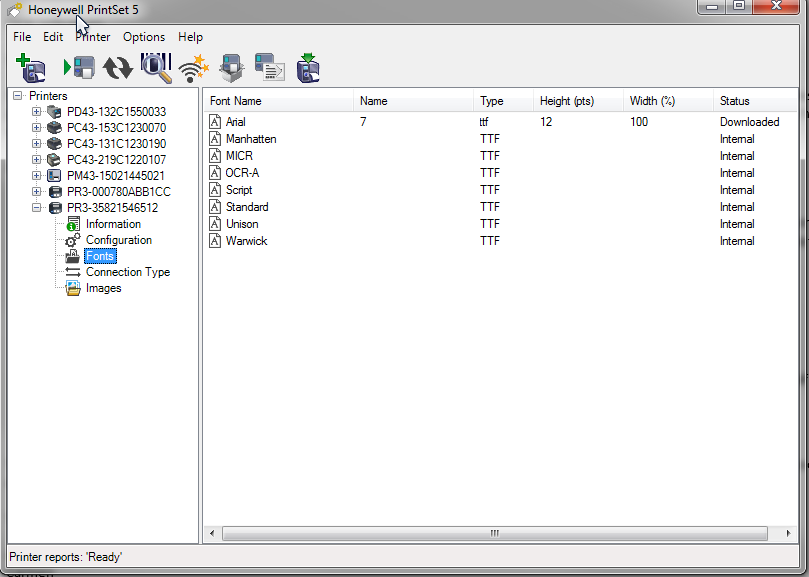This screenshot has width=809, height=577.
Task: Select the Configuration tree item
Action: [x=119, y=240]
